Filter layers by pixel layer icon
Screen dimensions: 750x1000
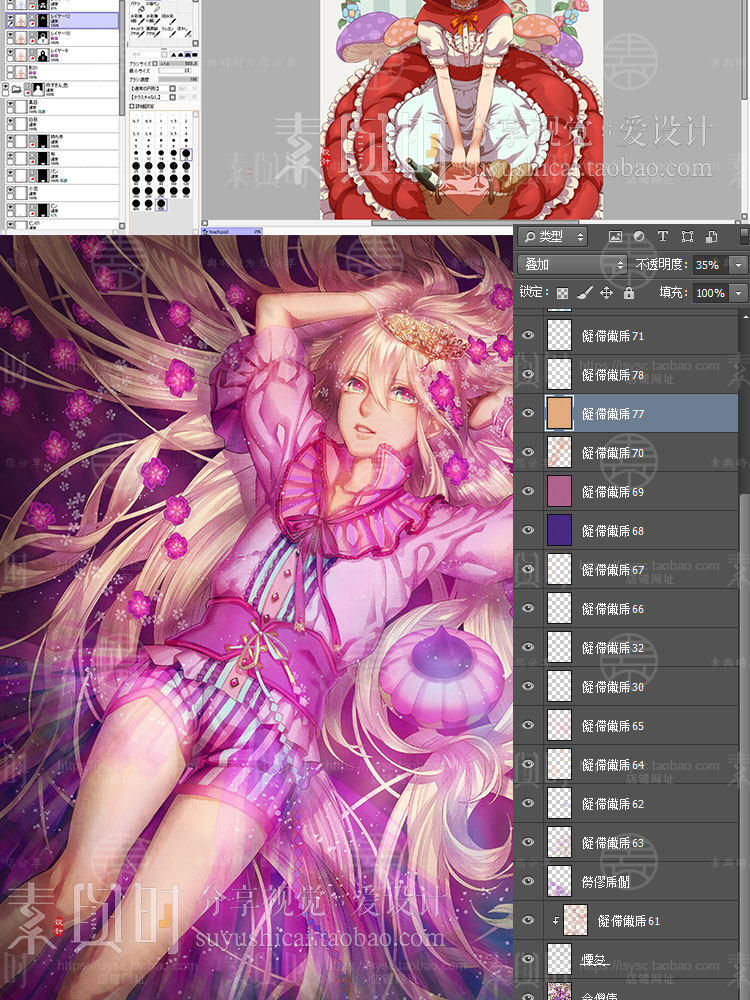[x=615, y=237]
